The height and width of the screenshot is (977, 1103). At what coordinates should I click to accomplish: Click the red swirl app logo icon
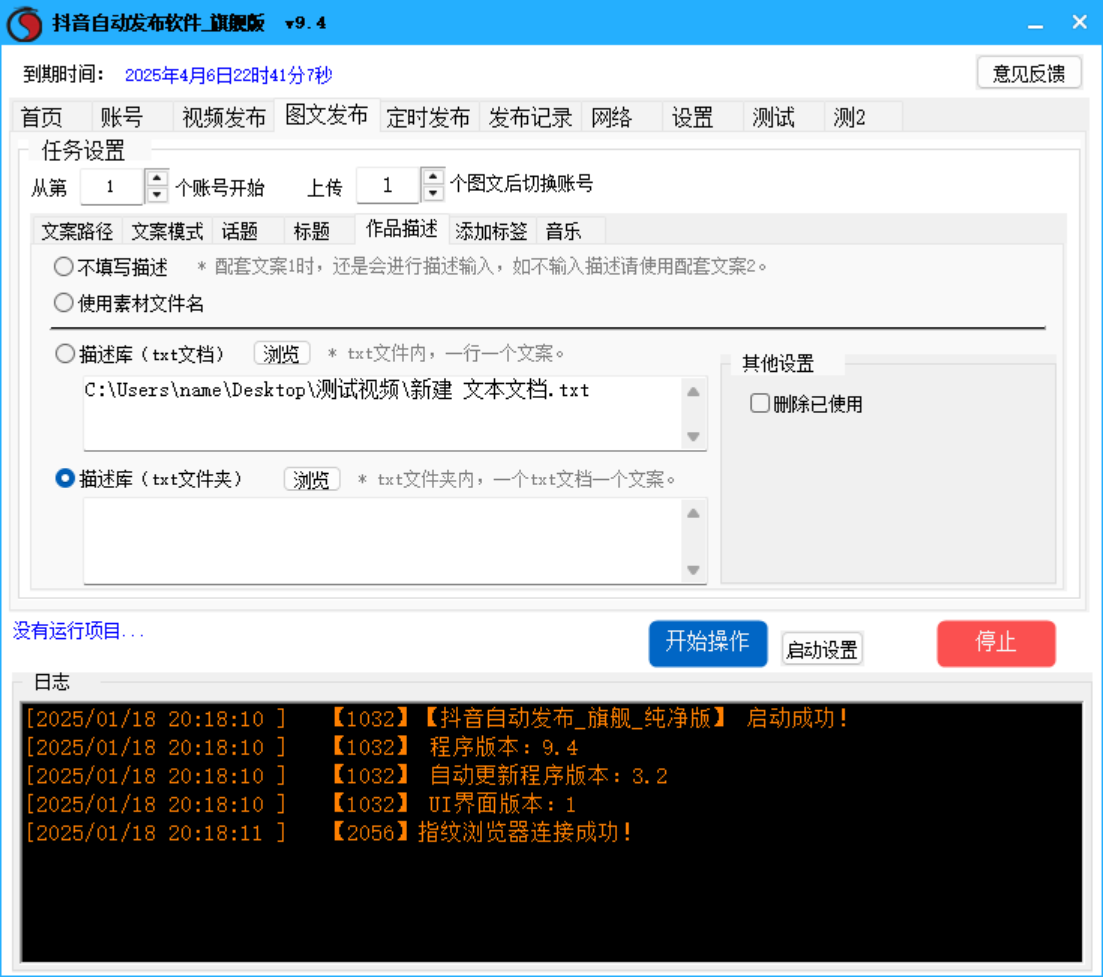coord(25,23)
